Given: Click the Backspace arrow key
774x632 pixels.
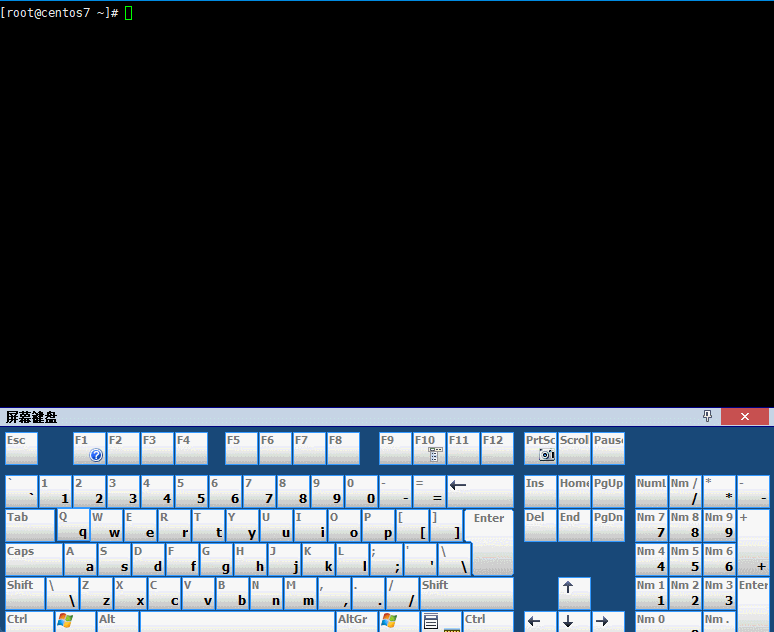Looking at the screenshot, I should (480, 492).
